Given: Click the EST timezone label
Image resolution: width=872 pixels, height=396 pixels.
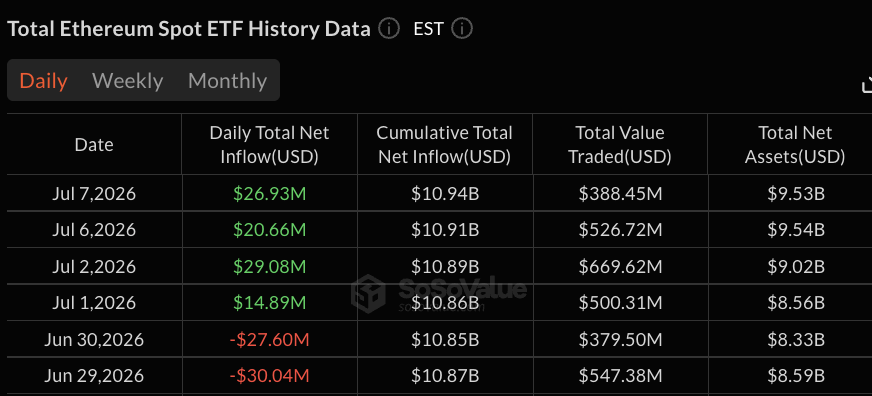Looking at the screenshot, I should (x=428, y=28).
